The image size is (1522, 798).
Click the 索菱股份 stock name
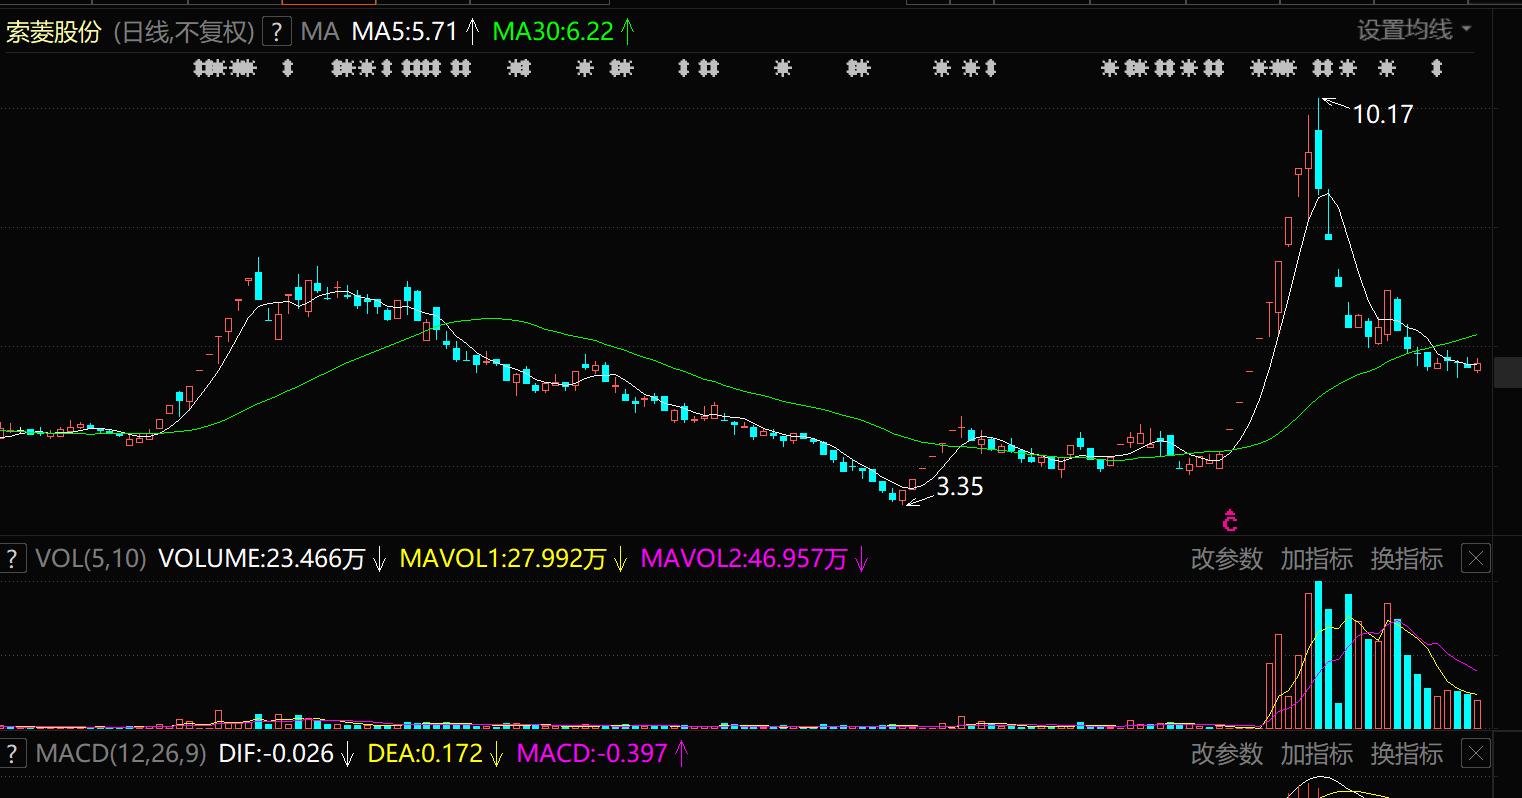coord(54,32)
